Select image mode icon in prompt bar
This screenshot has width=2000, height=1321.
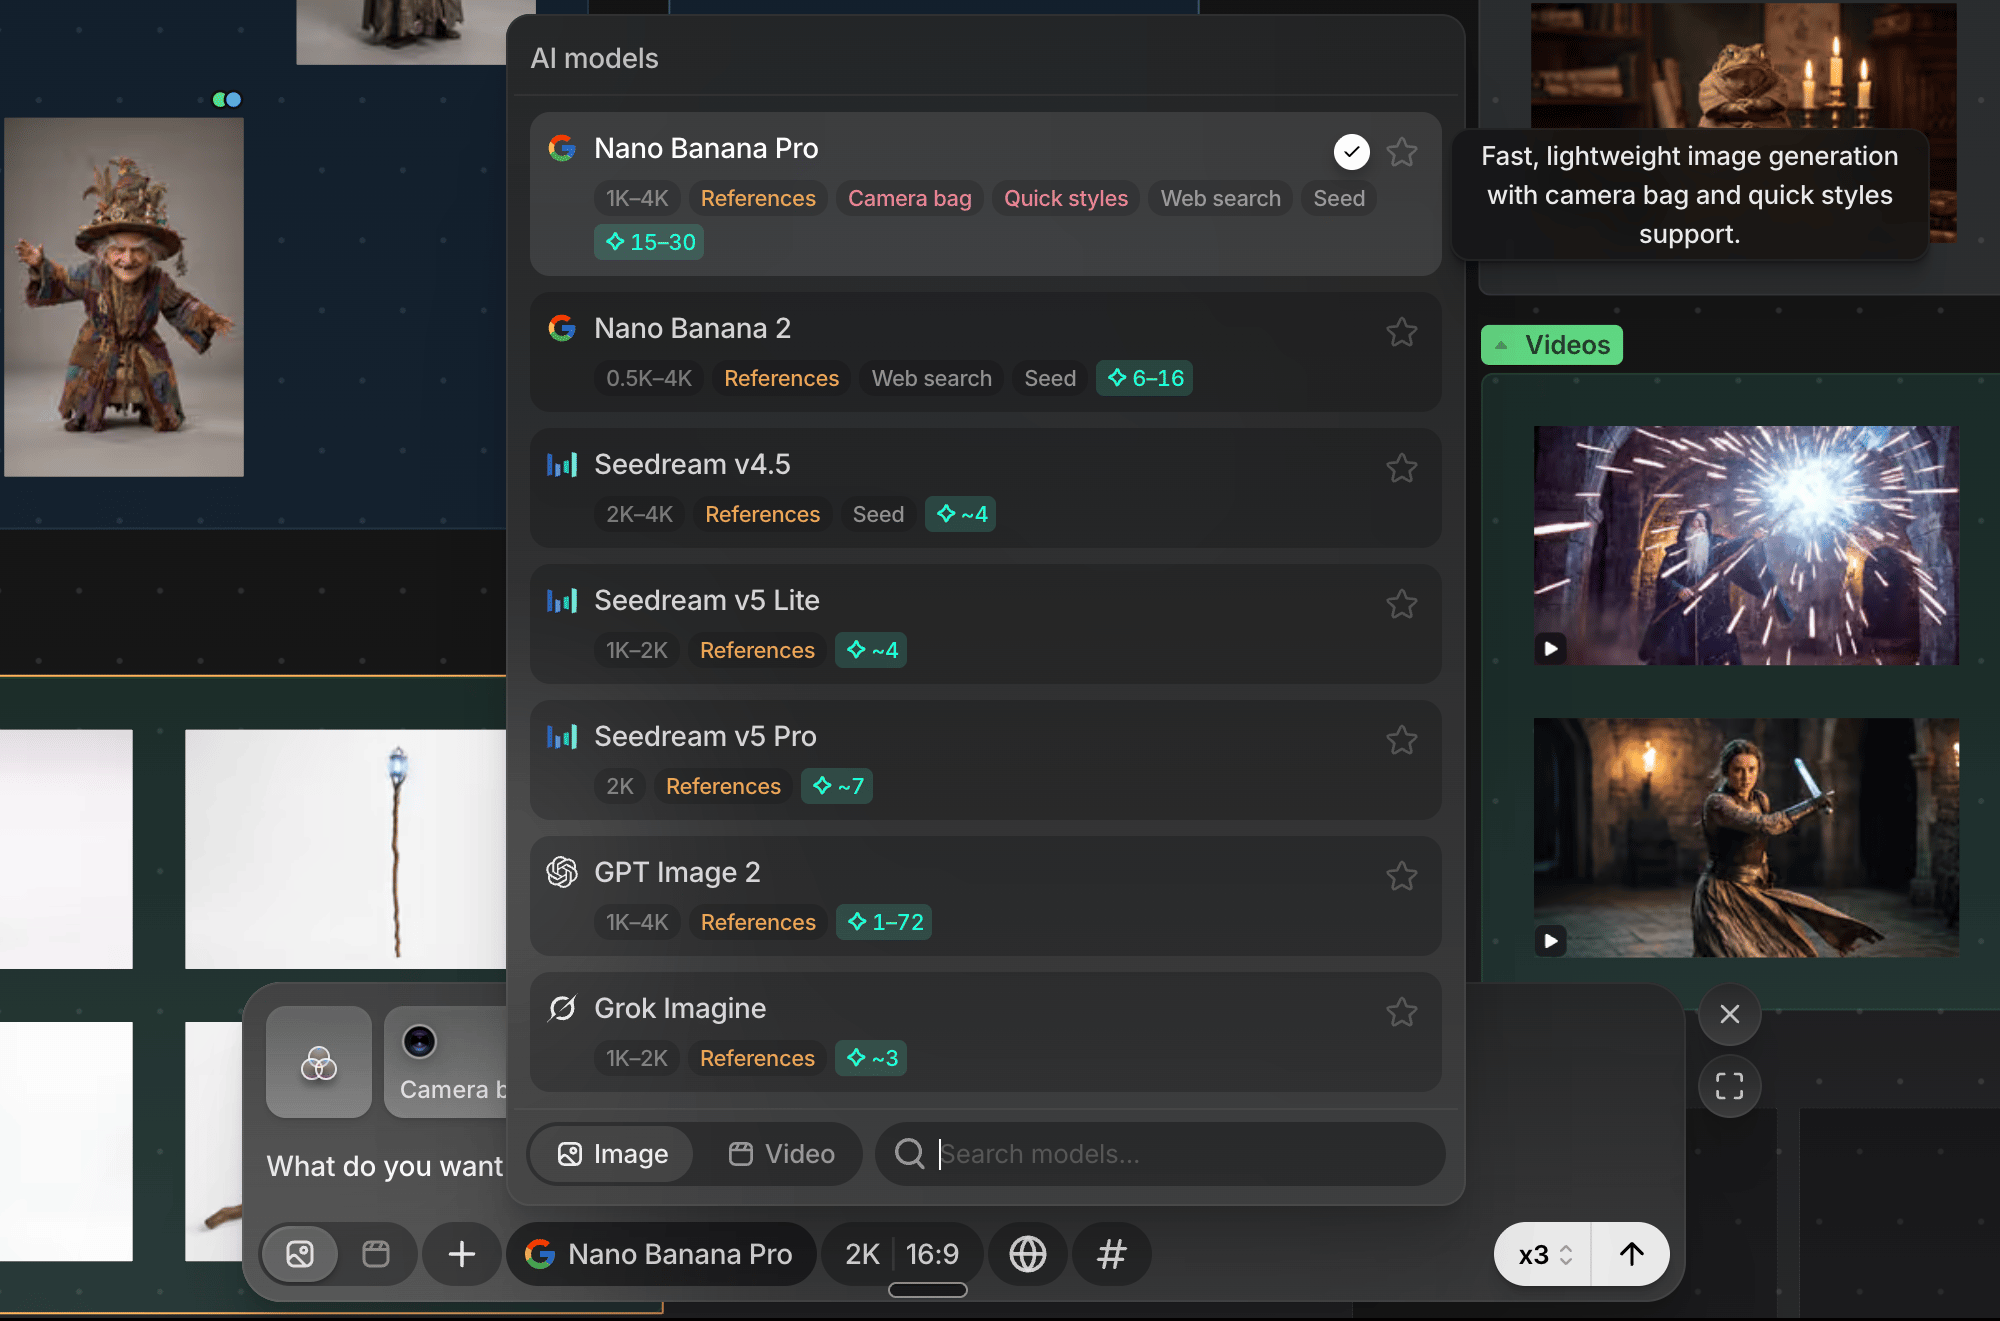tap(300, 1254)
